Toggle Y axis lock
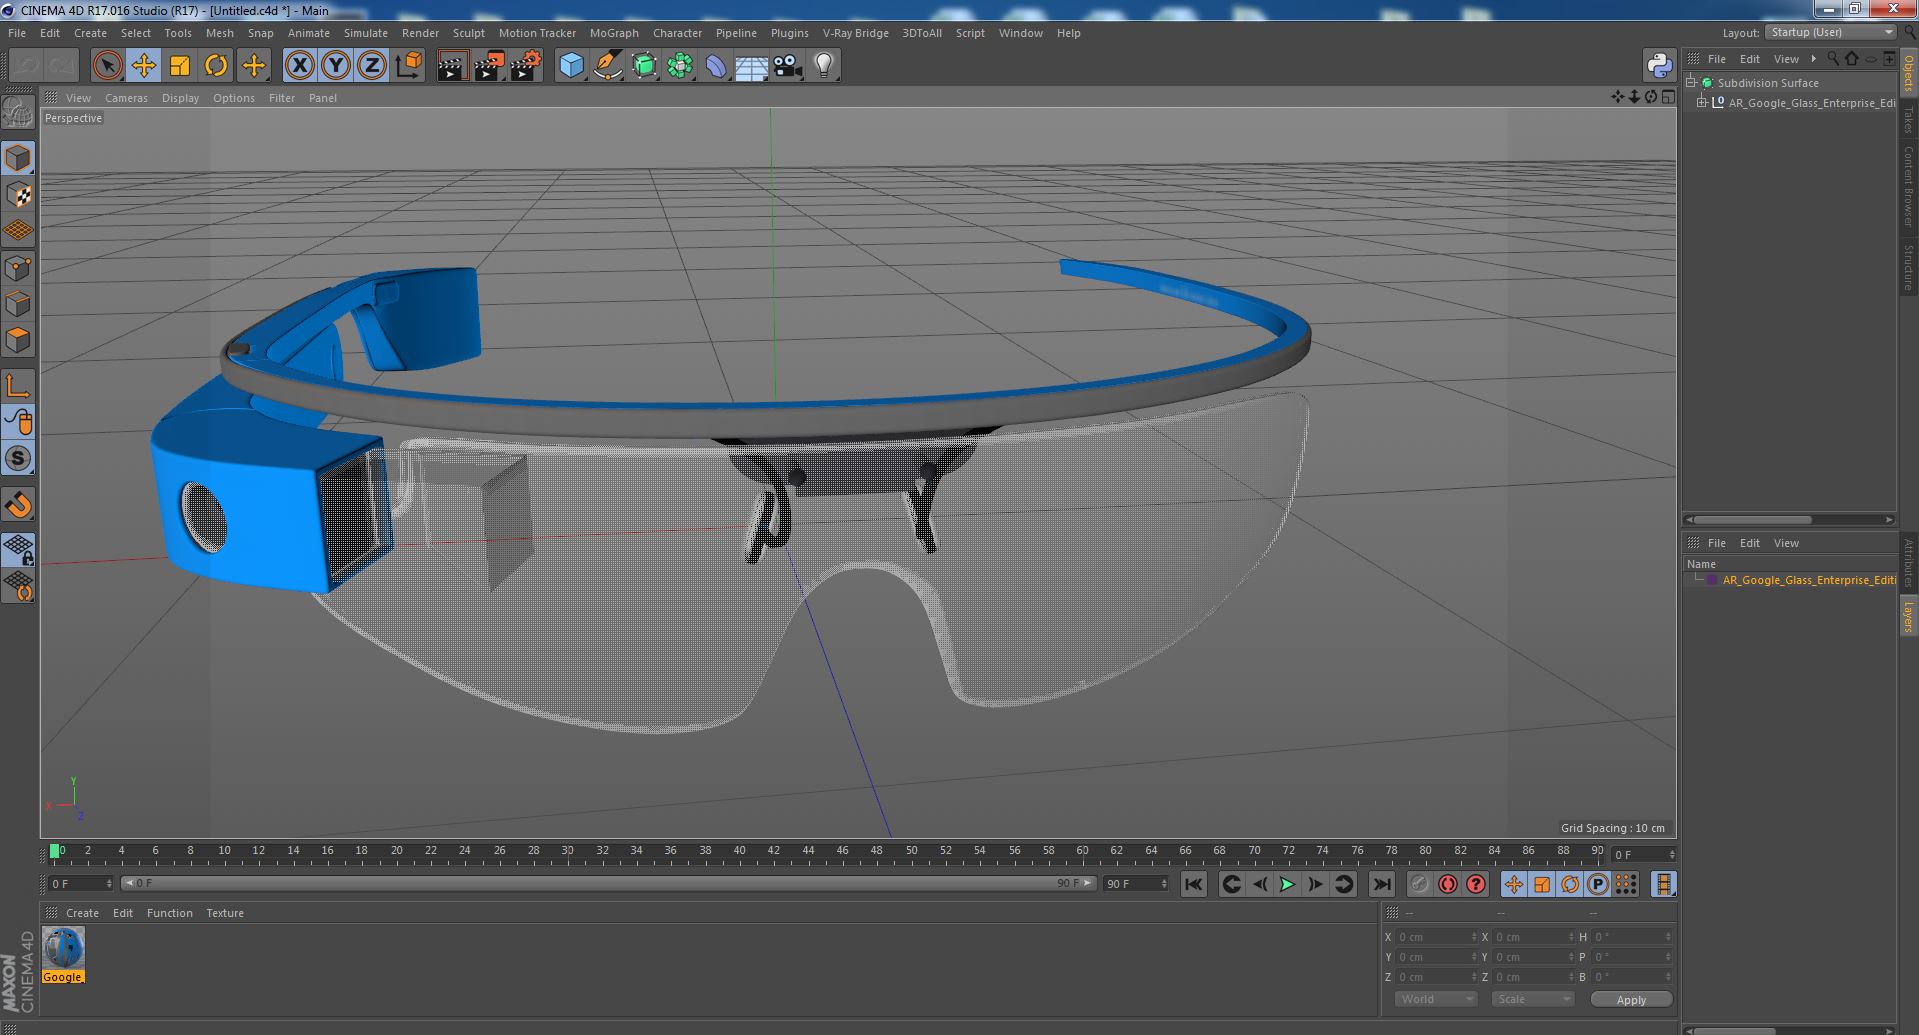 click(336, 66)
